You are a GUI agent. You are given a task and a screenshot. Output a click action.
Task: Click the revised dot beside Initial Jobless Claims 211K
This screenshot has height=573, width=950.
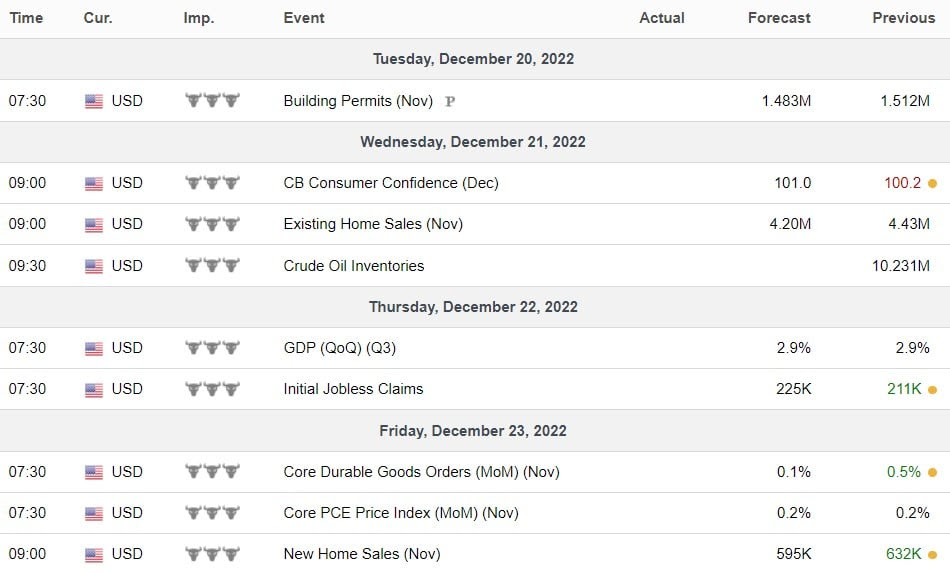tap(932, 390)
